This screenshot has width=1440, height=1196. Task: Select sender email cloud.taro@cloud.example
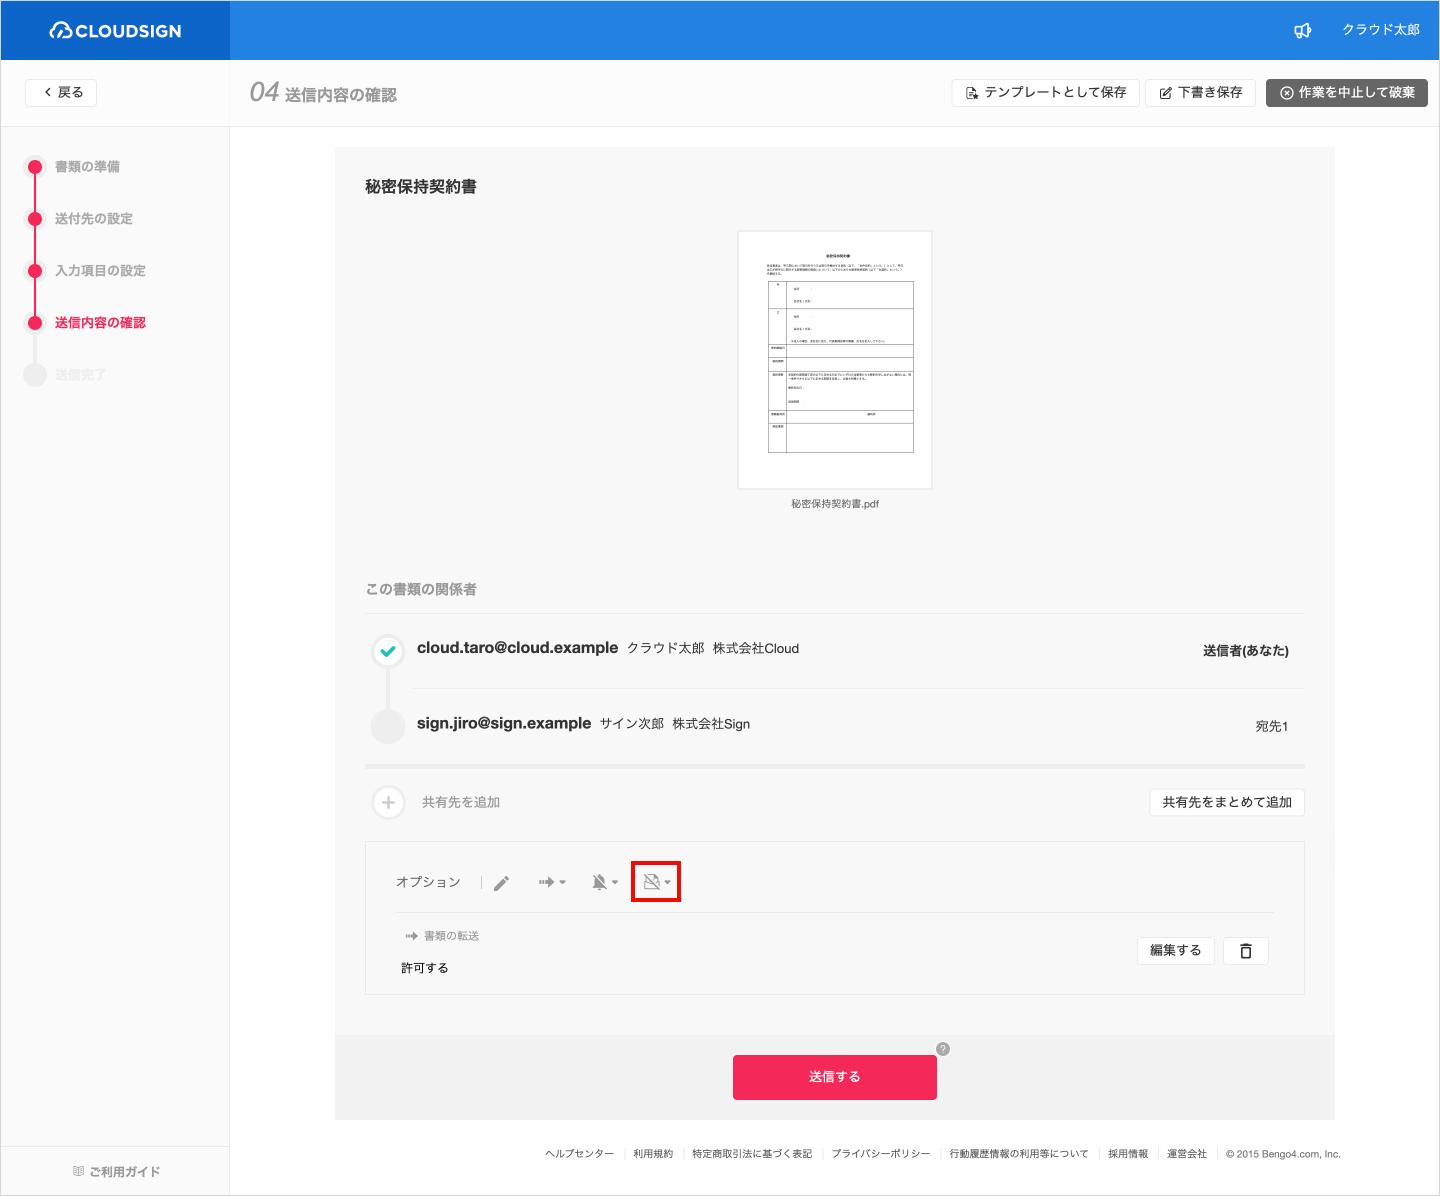point(517,648)
